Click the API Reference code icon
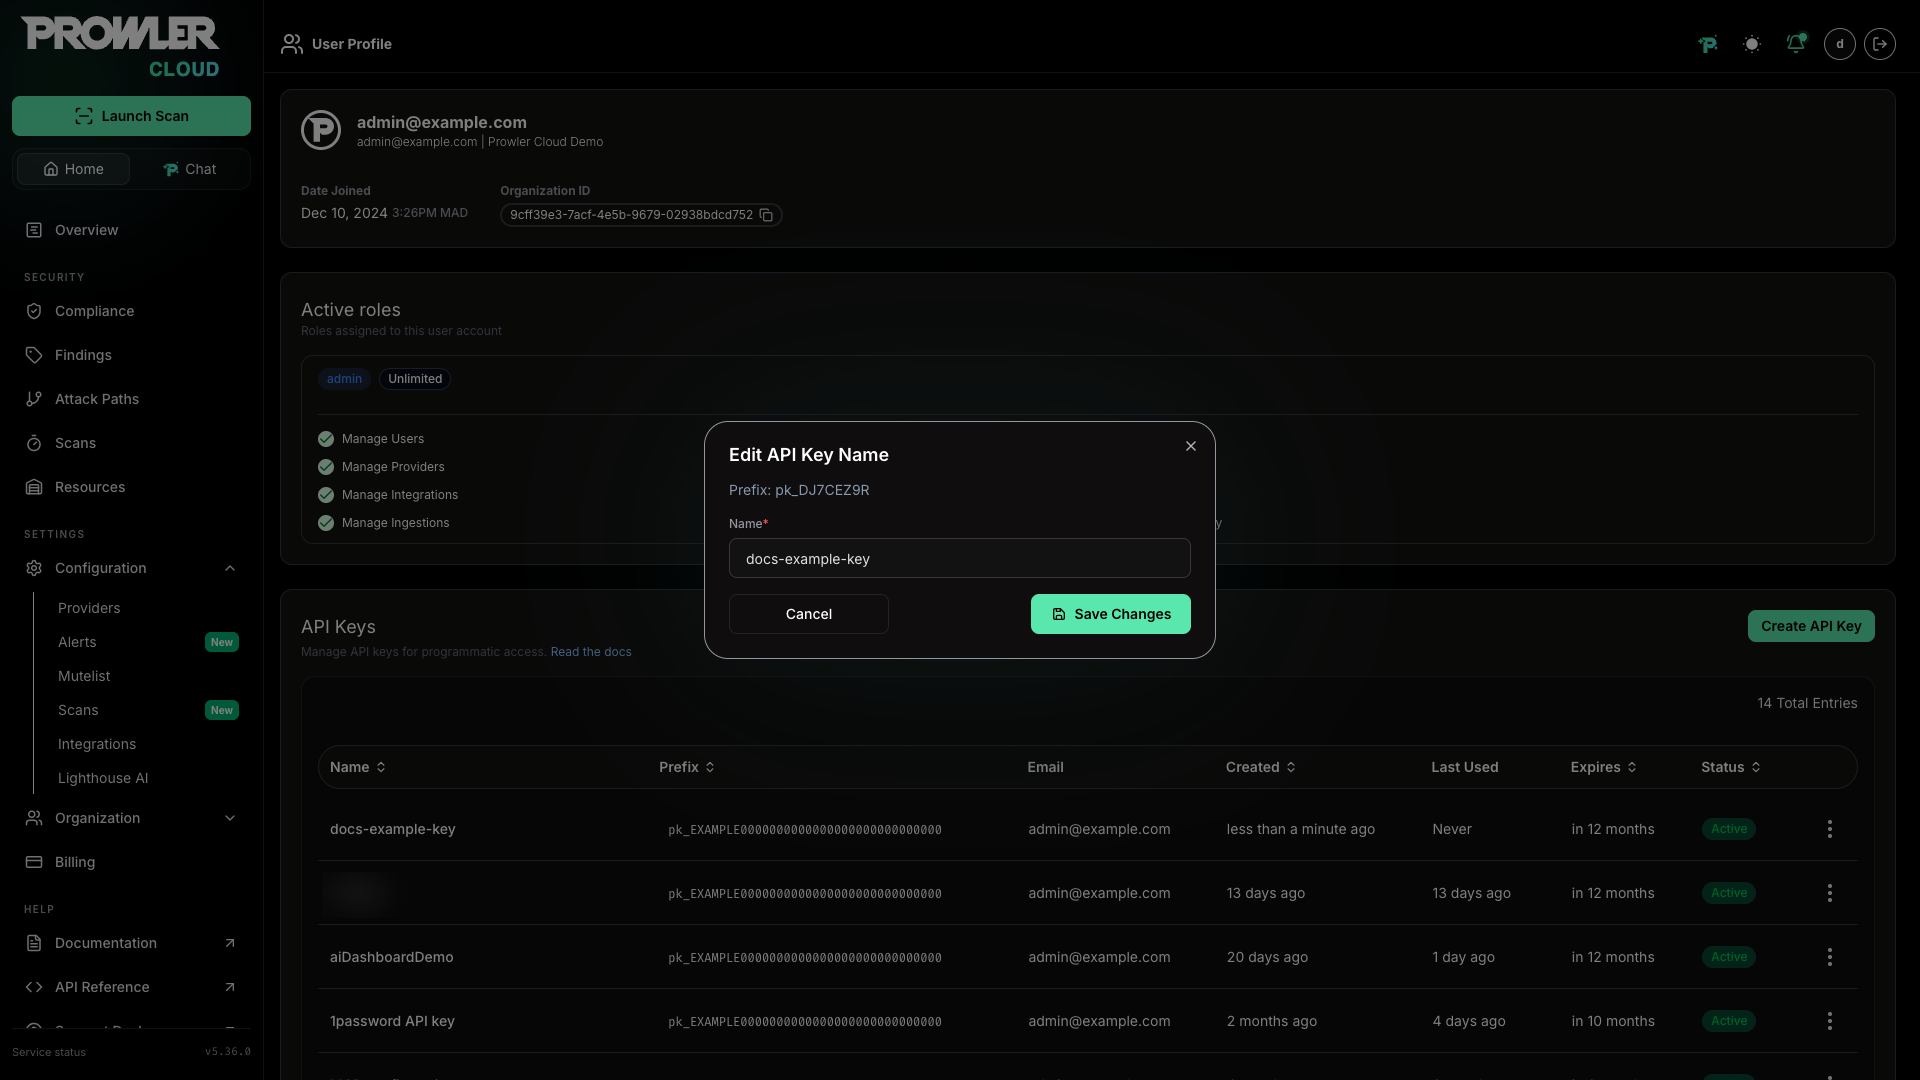 [x=34, y=987]
